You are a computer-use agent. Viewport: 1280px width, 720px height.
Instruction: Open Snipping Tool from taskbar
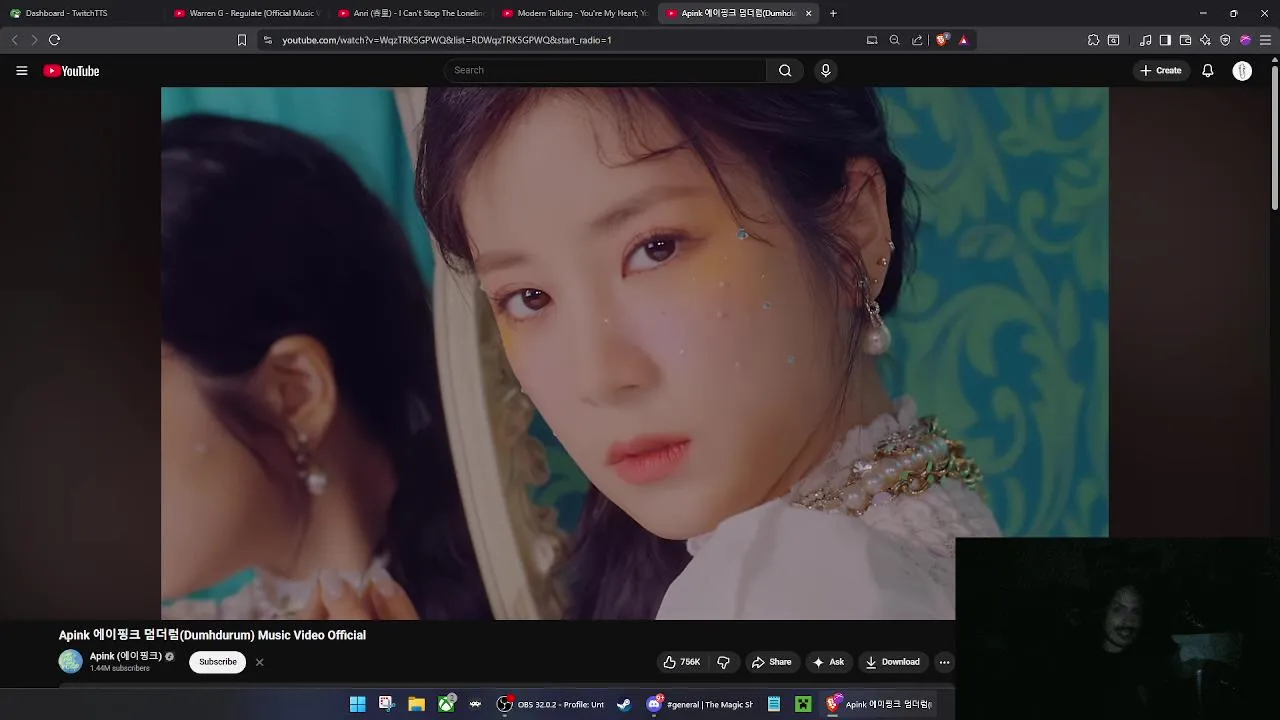(387, 704)
